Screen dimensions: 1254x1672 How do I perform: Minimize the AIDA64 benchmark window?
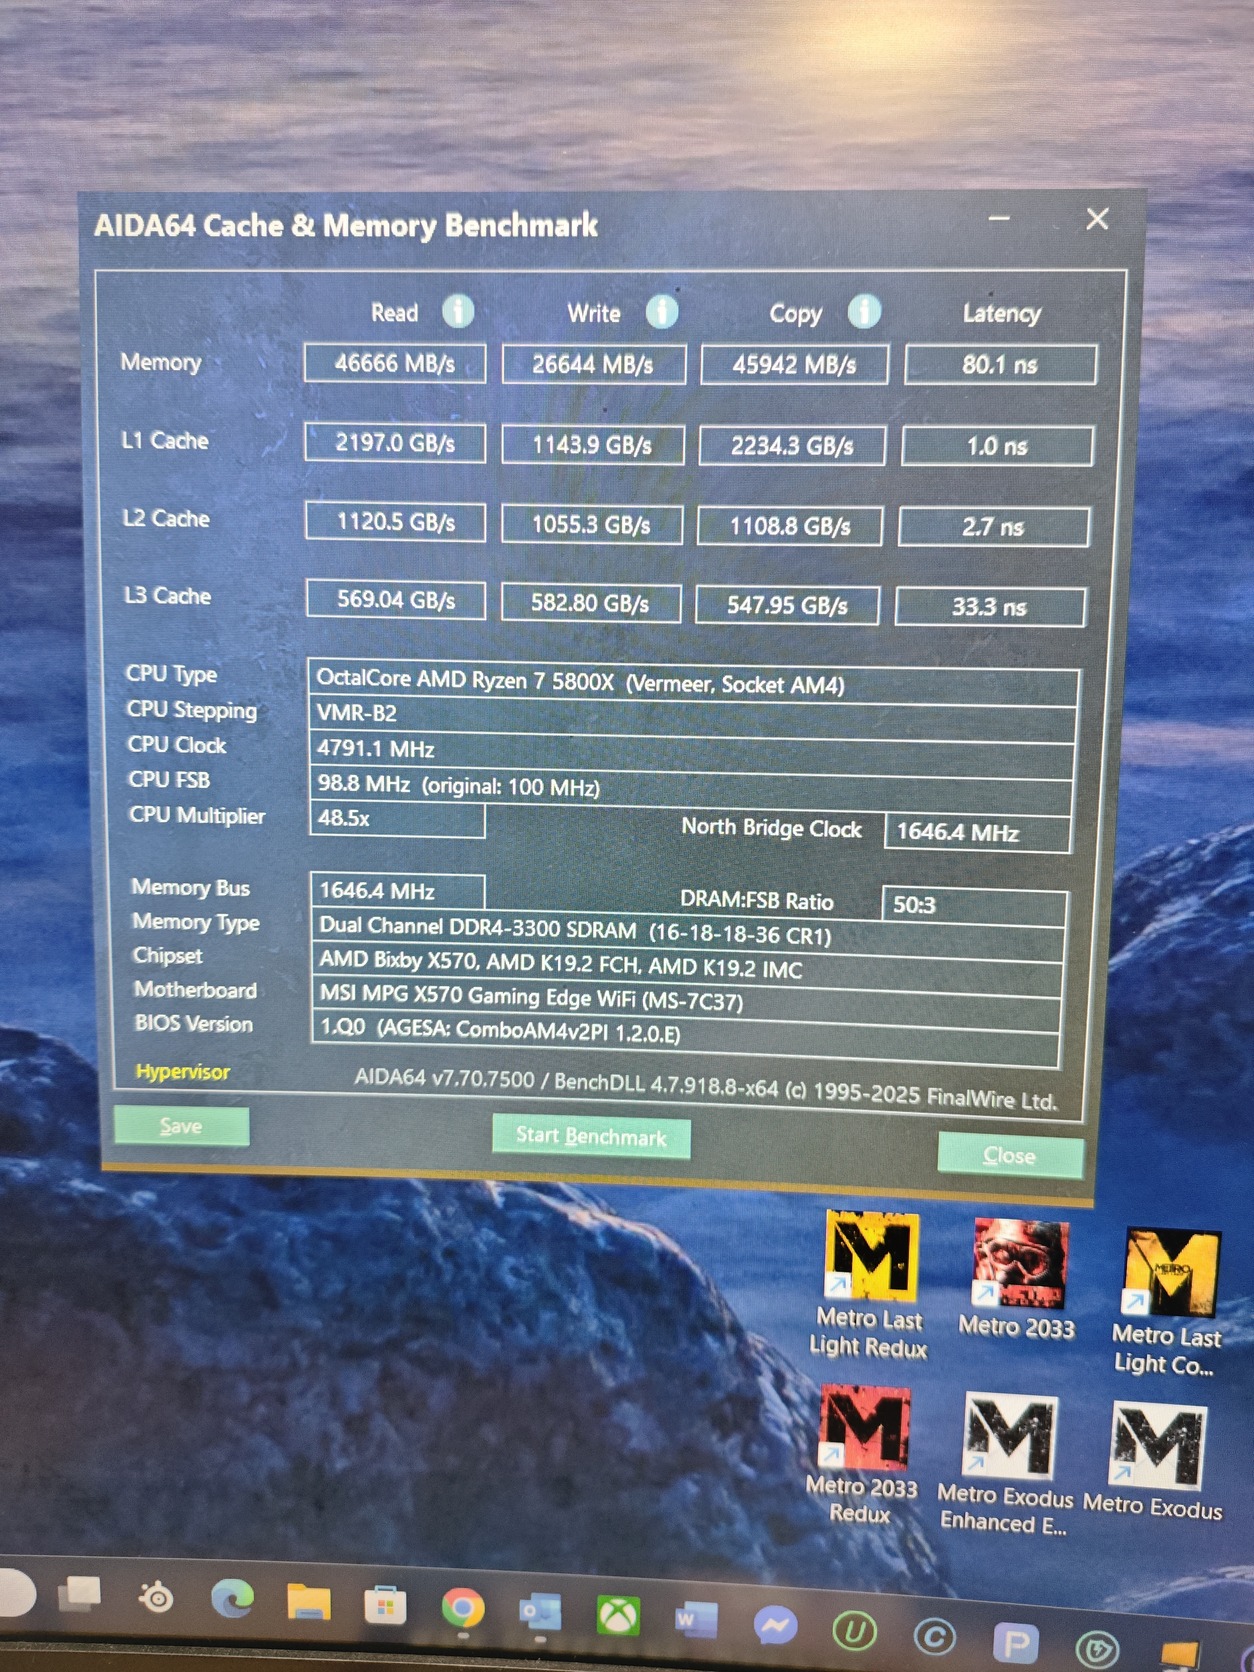[999, 218]
